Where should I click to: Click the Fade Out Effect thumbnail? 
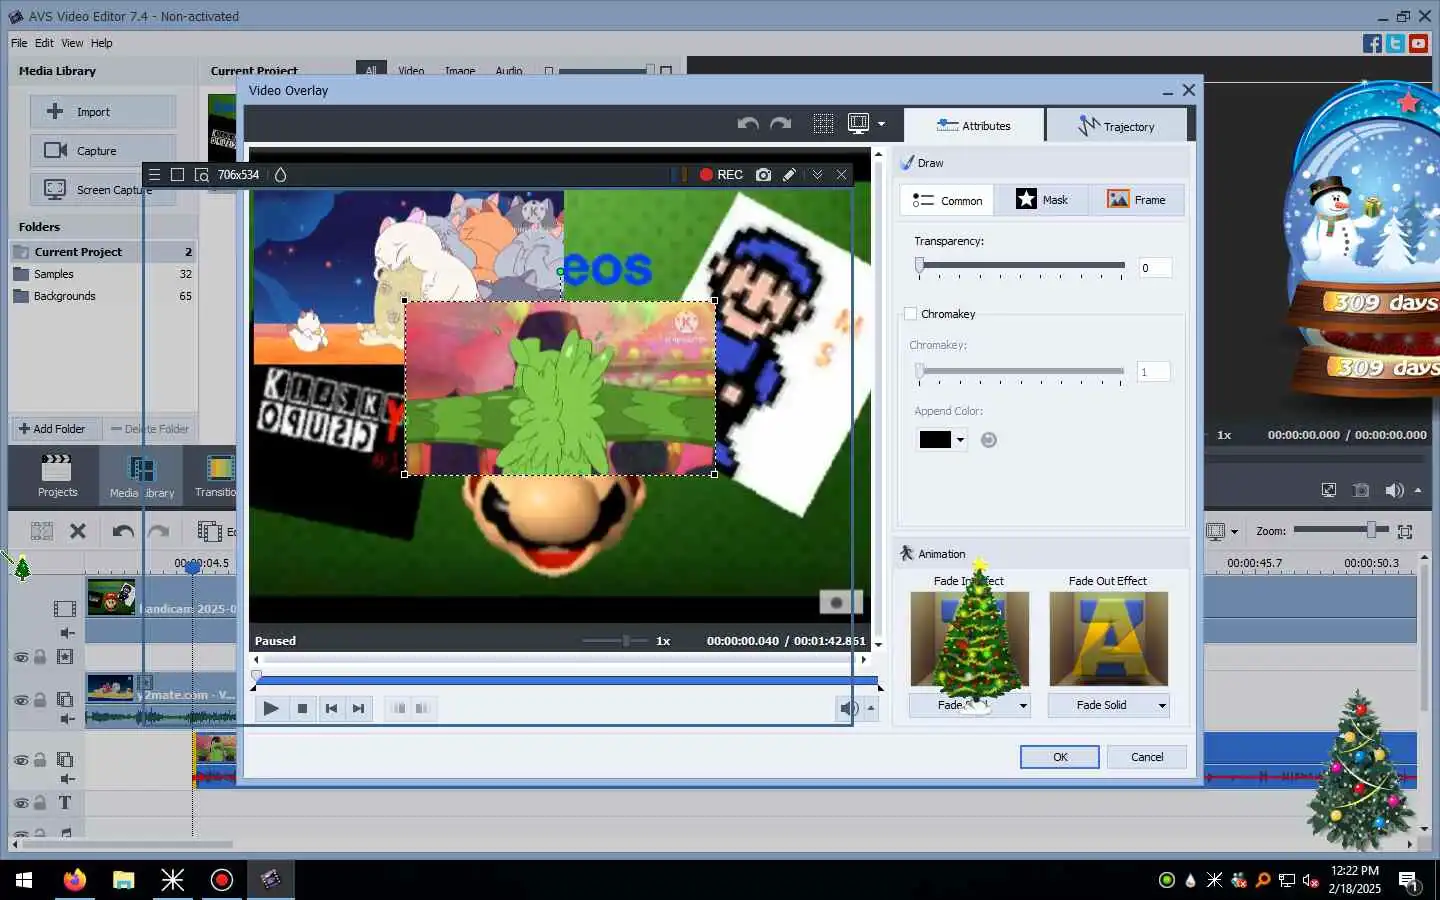pyautogui.click(x=1108, y=639)
